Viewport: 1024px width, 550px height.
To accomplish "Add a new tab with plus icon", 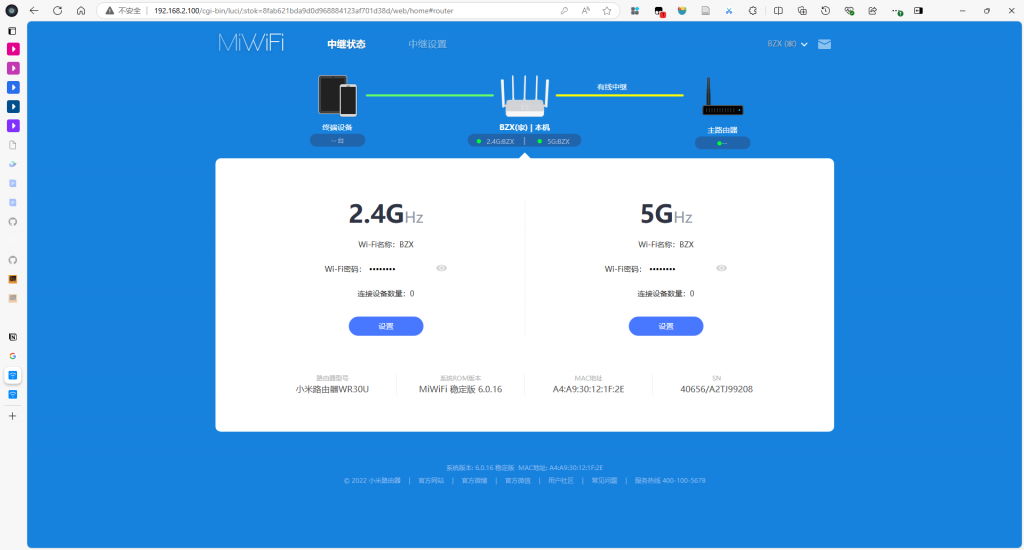I will (12, 415).
